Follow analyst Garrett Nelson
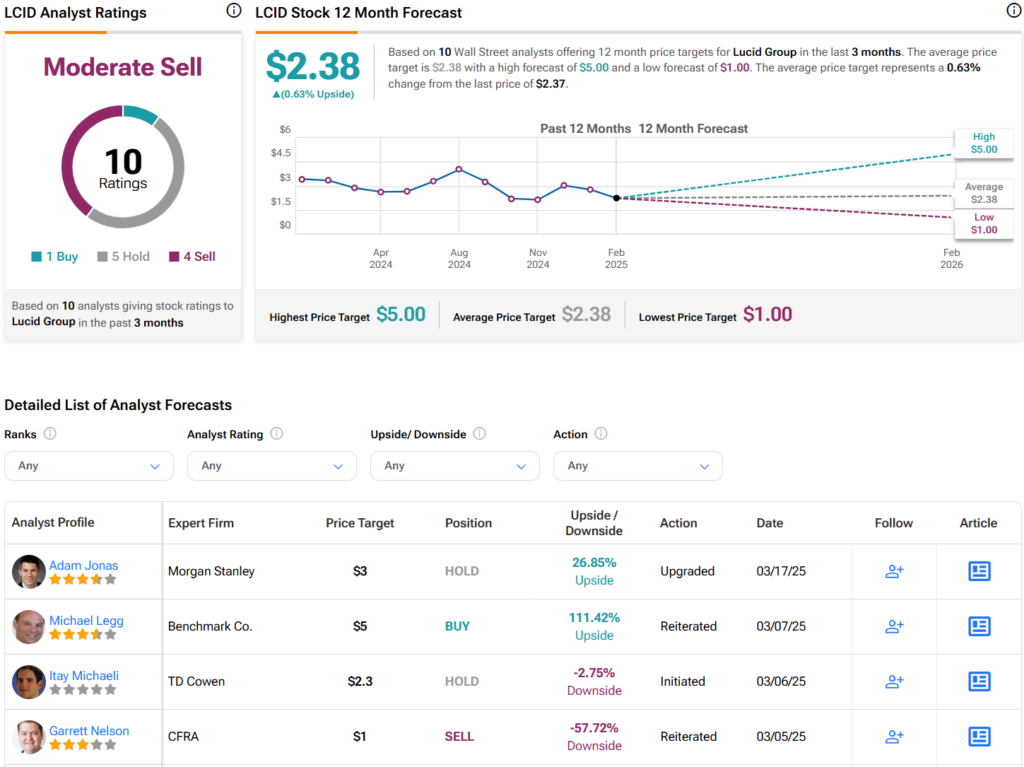 click(x=894, y=736)
